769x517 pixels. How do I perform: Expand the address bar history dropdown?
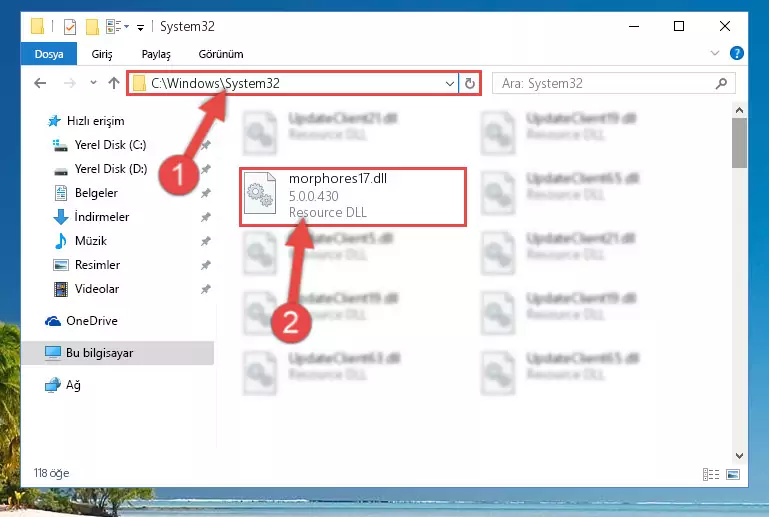coord(449,83)
